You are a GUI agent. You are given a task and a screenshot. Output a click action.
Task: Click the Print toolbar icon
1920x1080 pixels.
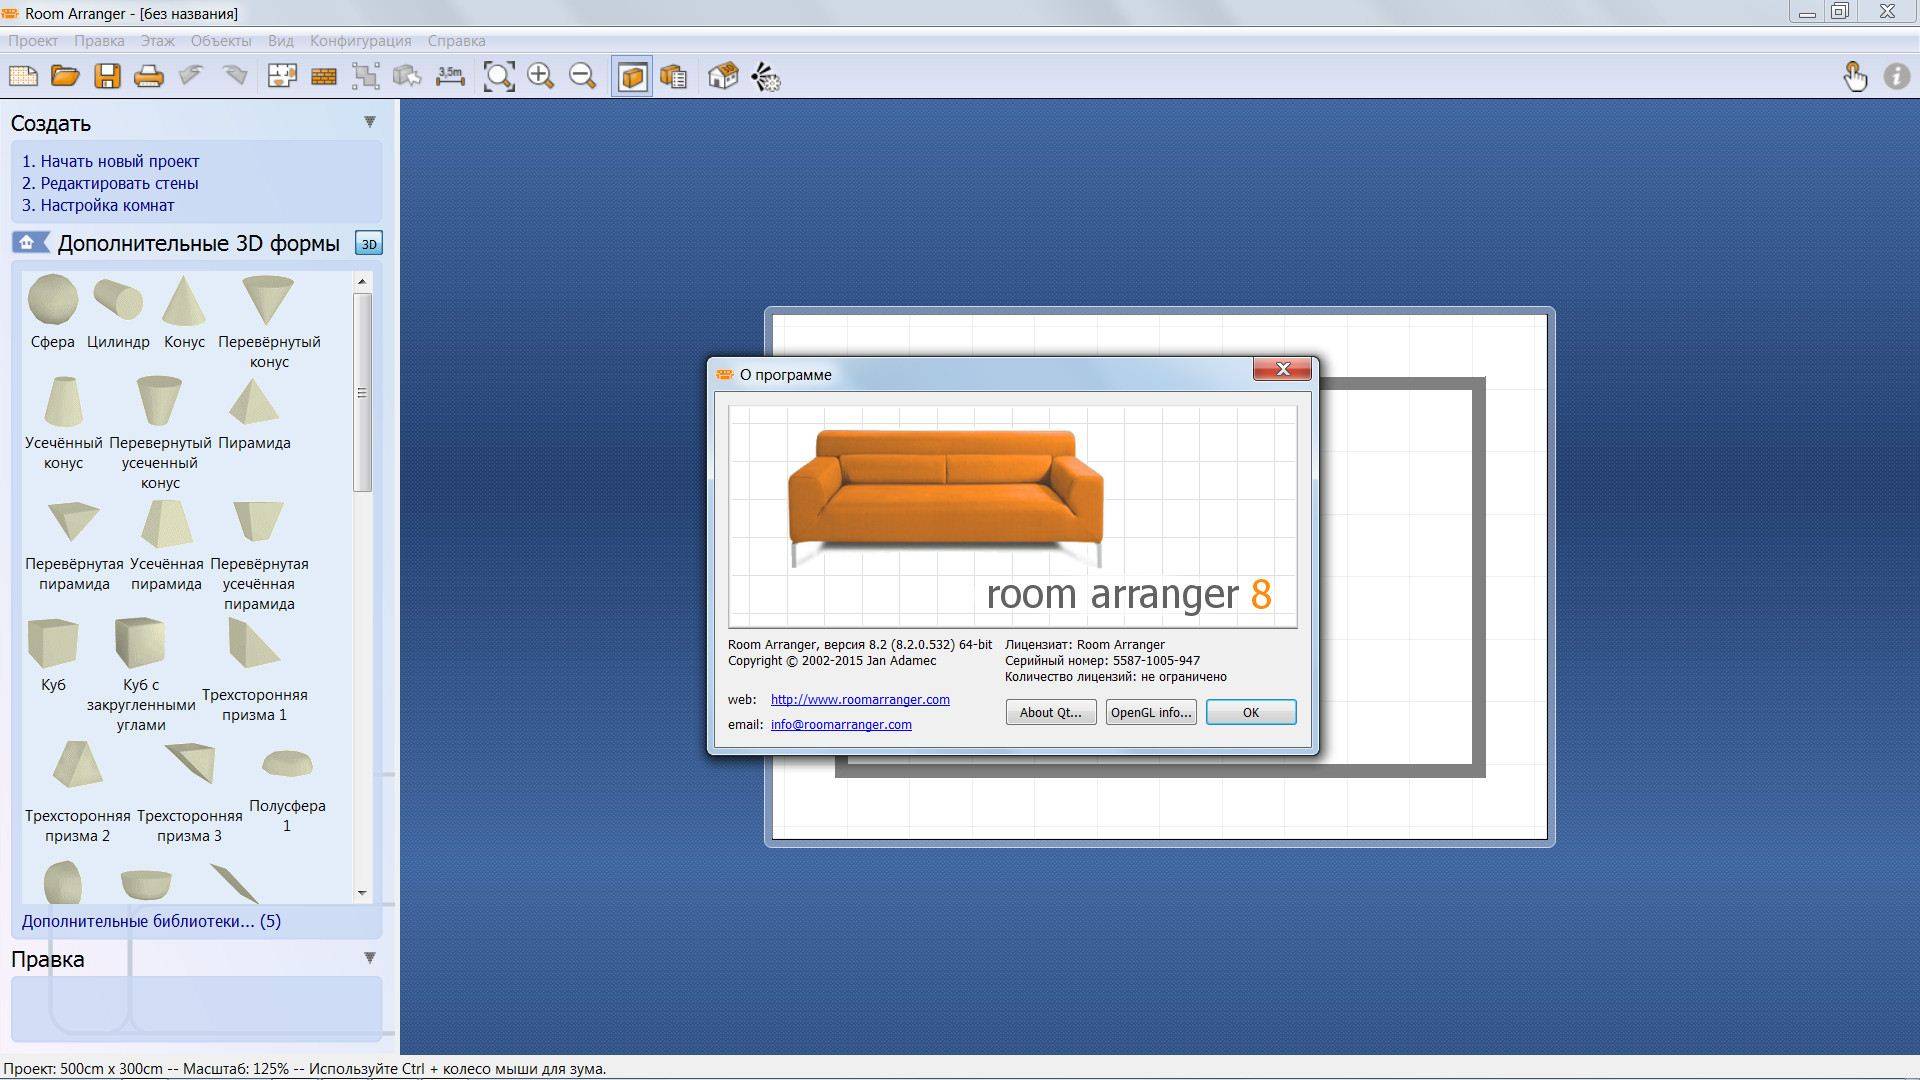click(x=149, y=76)
